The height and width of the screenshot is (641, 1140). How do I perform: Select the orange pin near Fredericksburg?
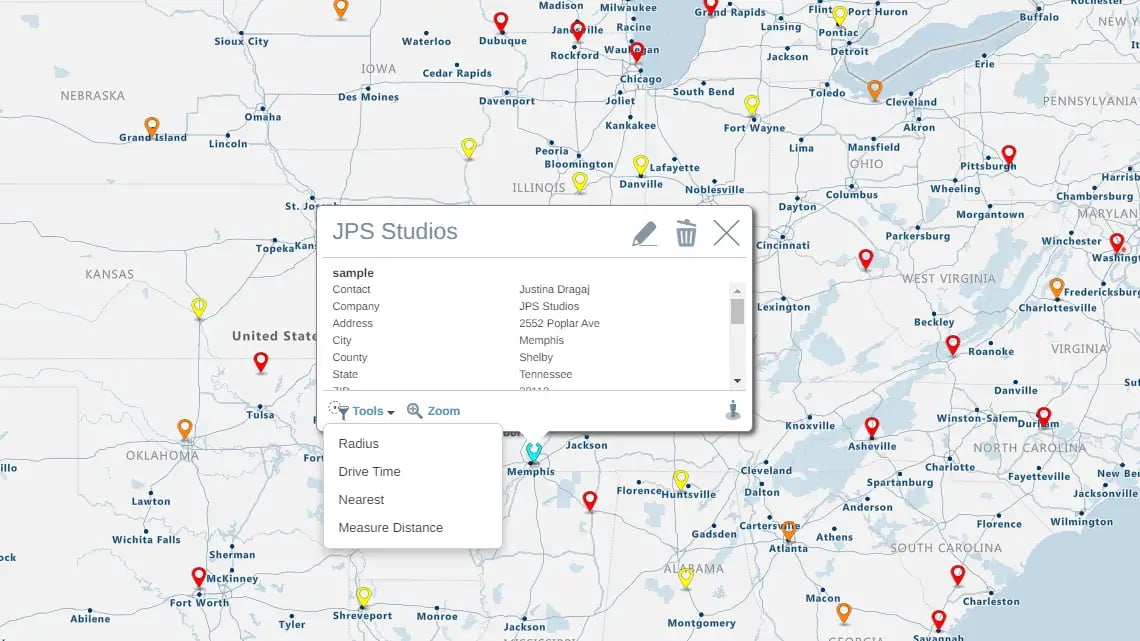coord(1056,288)
